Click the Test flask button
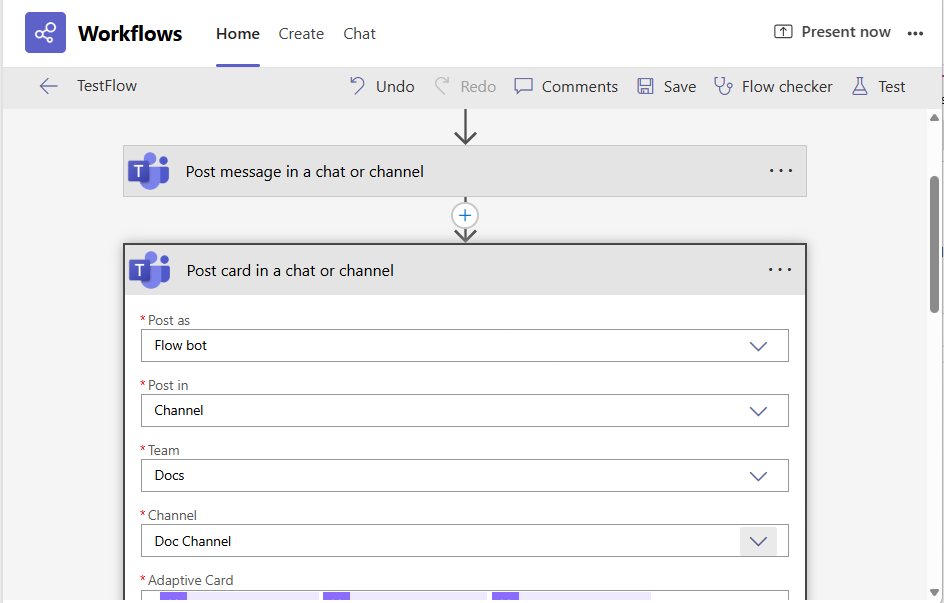Viewport: 944px width, 603px height. 878,87
